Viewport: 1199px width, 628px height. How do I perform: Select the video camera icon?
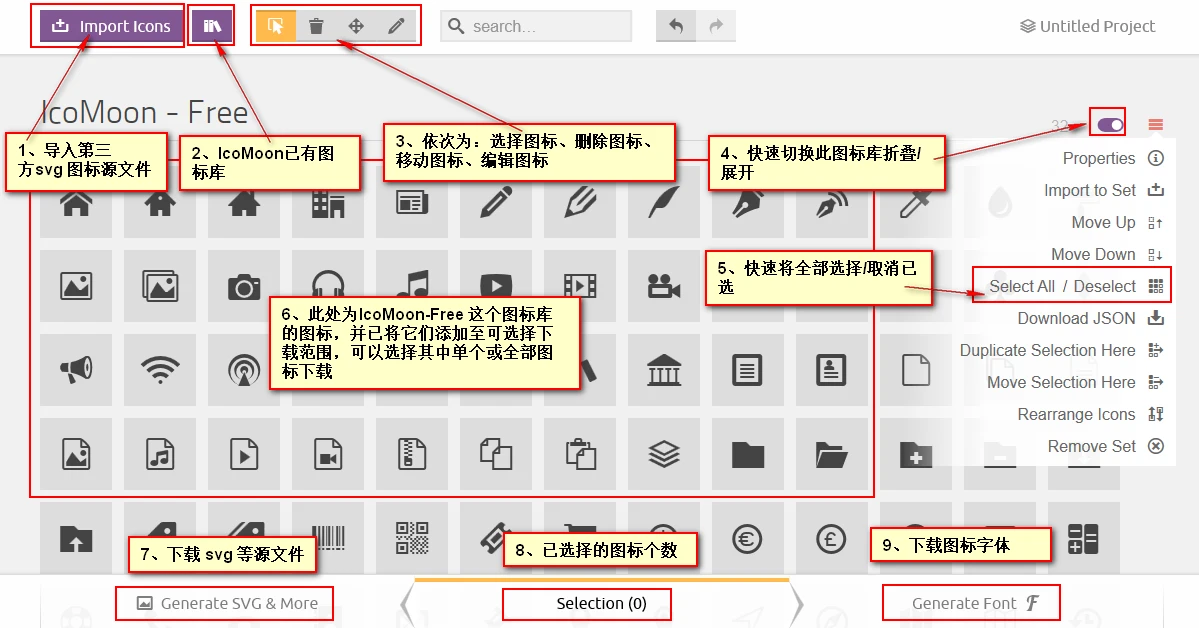pyautogui.click(x=664, y=286)
